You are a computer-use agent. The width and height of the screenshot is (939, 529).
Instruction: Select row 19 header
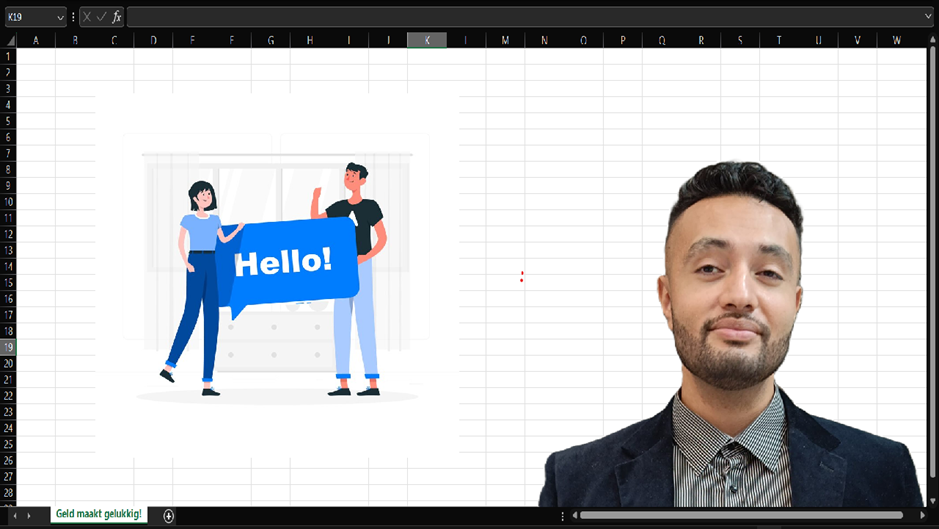point(8,347)
